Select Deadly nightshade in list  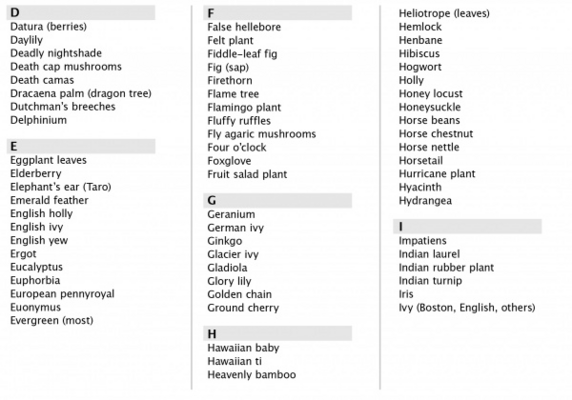click(56, 53)
